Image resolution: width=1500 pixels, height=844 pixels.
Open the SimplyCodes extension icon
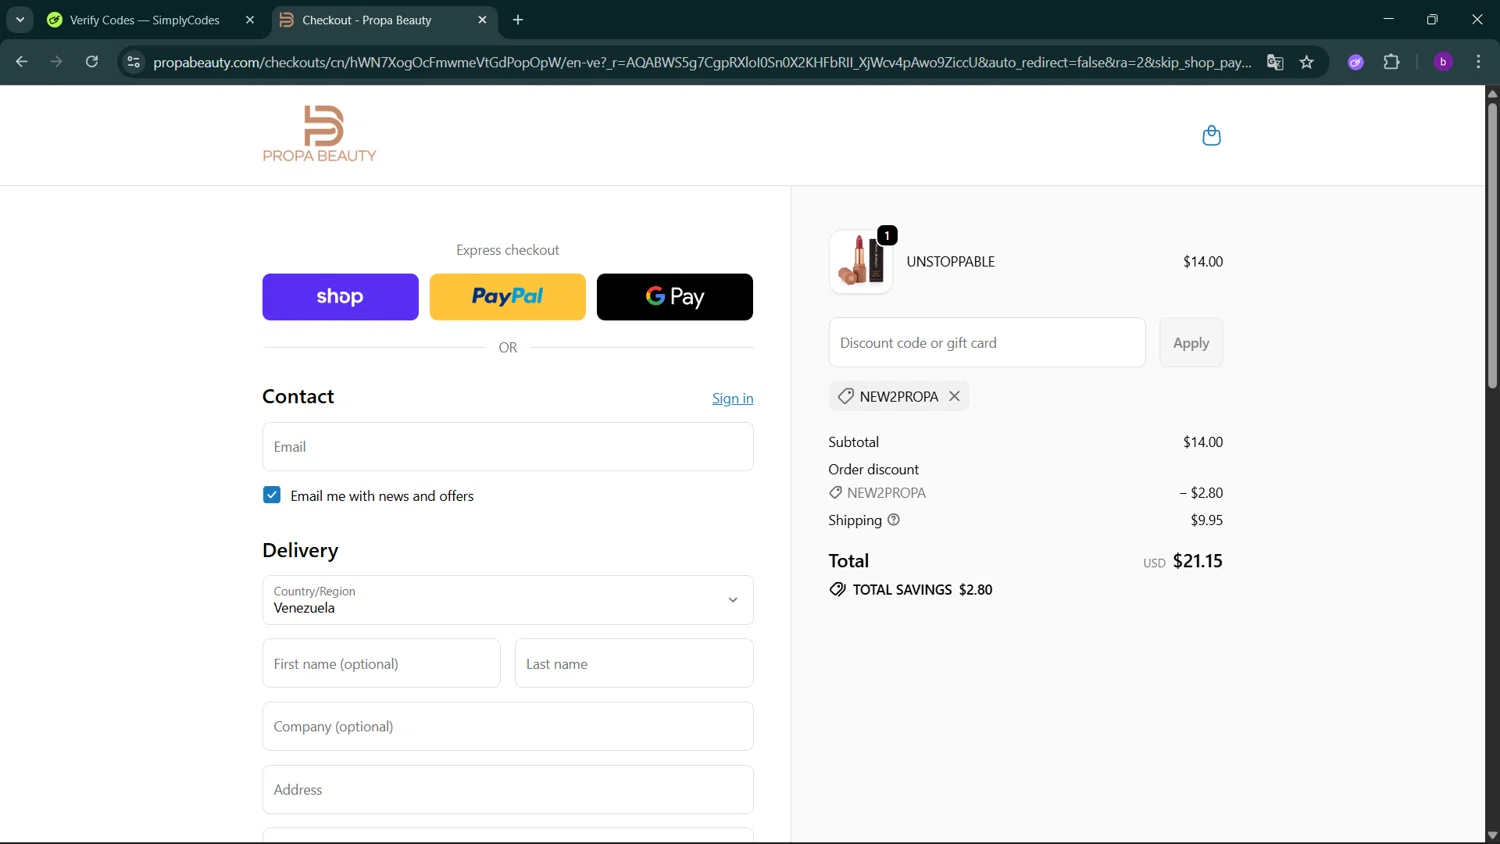coord(1356,62)
